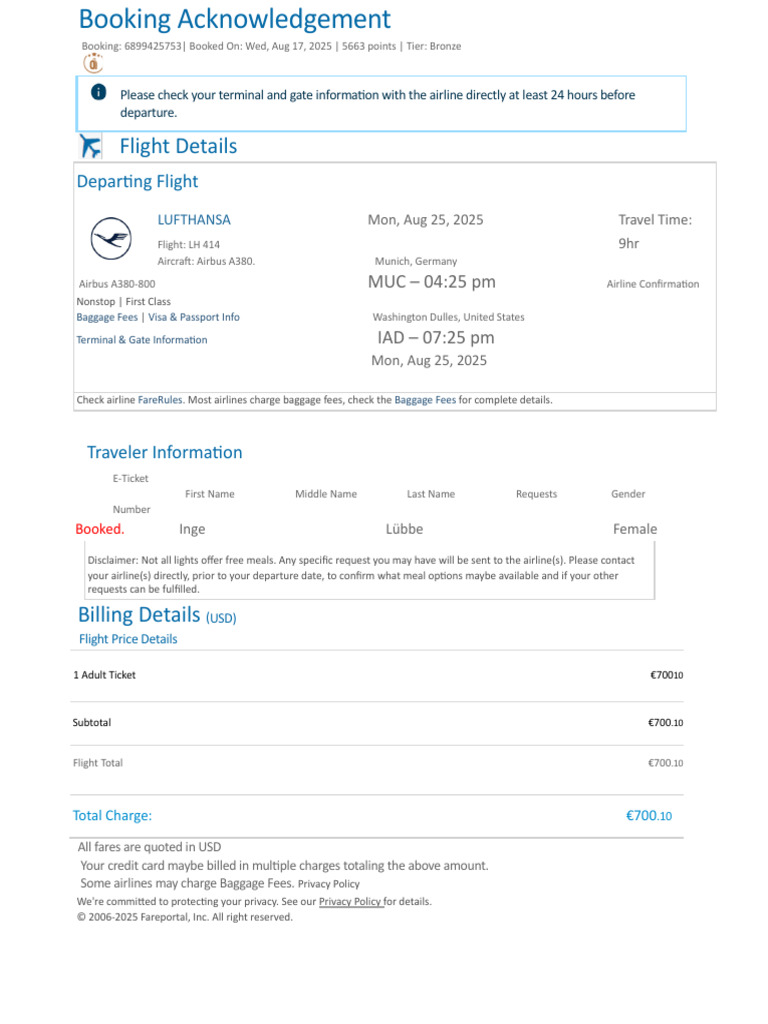
Task: Click the LUFTHANSA airline name
Action: tap(194, 220)
